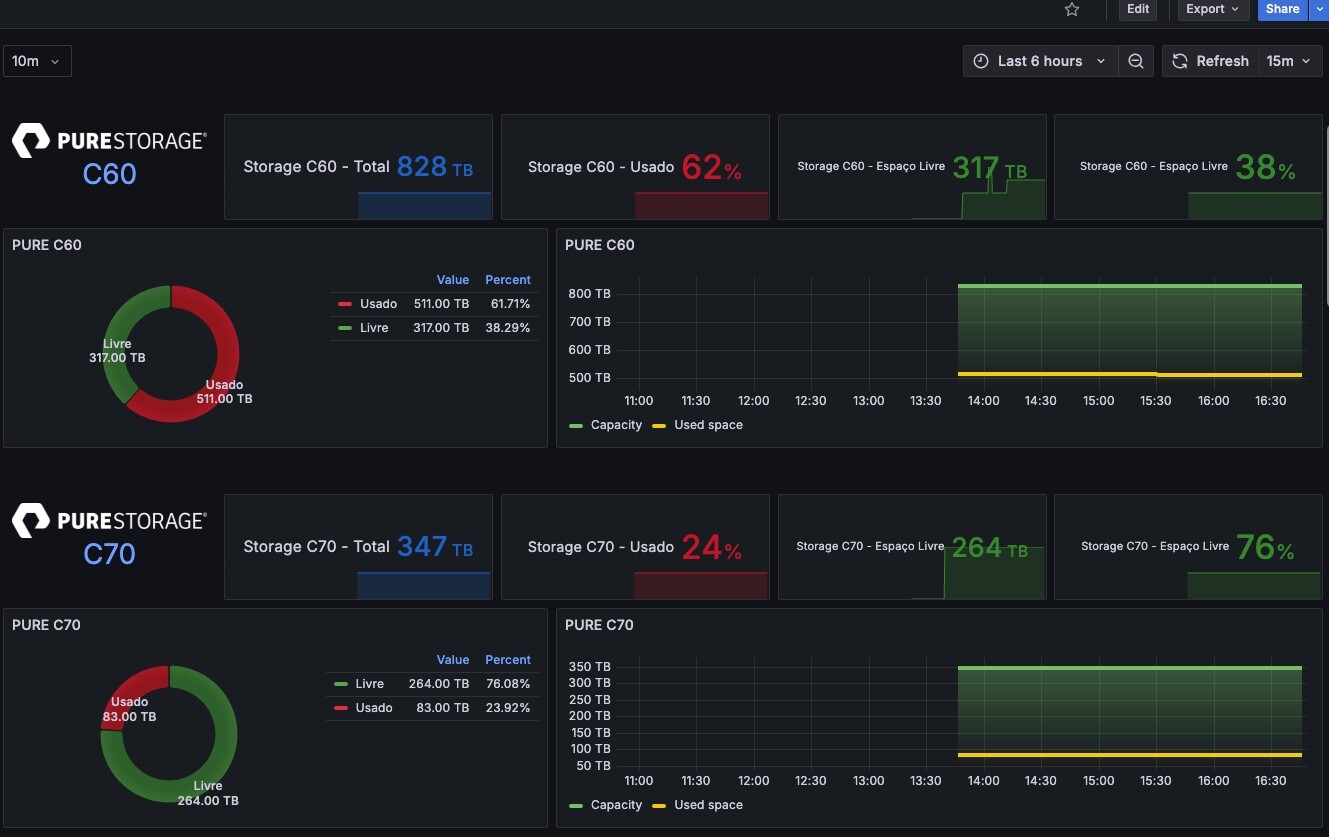This screenshot has width=1329, height=837.
Task: Sort by Percent column in PURE C70 legend
Action: (x=508, y=660)
